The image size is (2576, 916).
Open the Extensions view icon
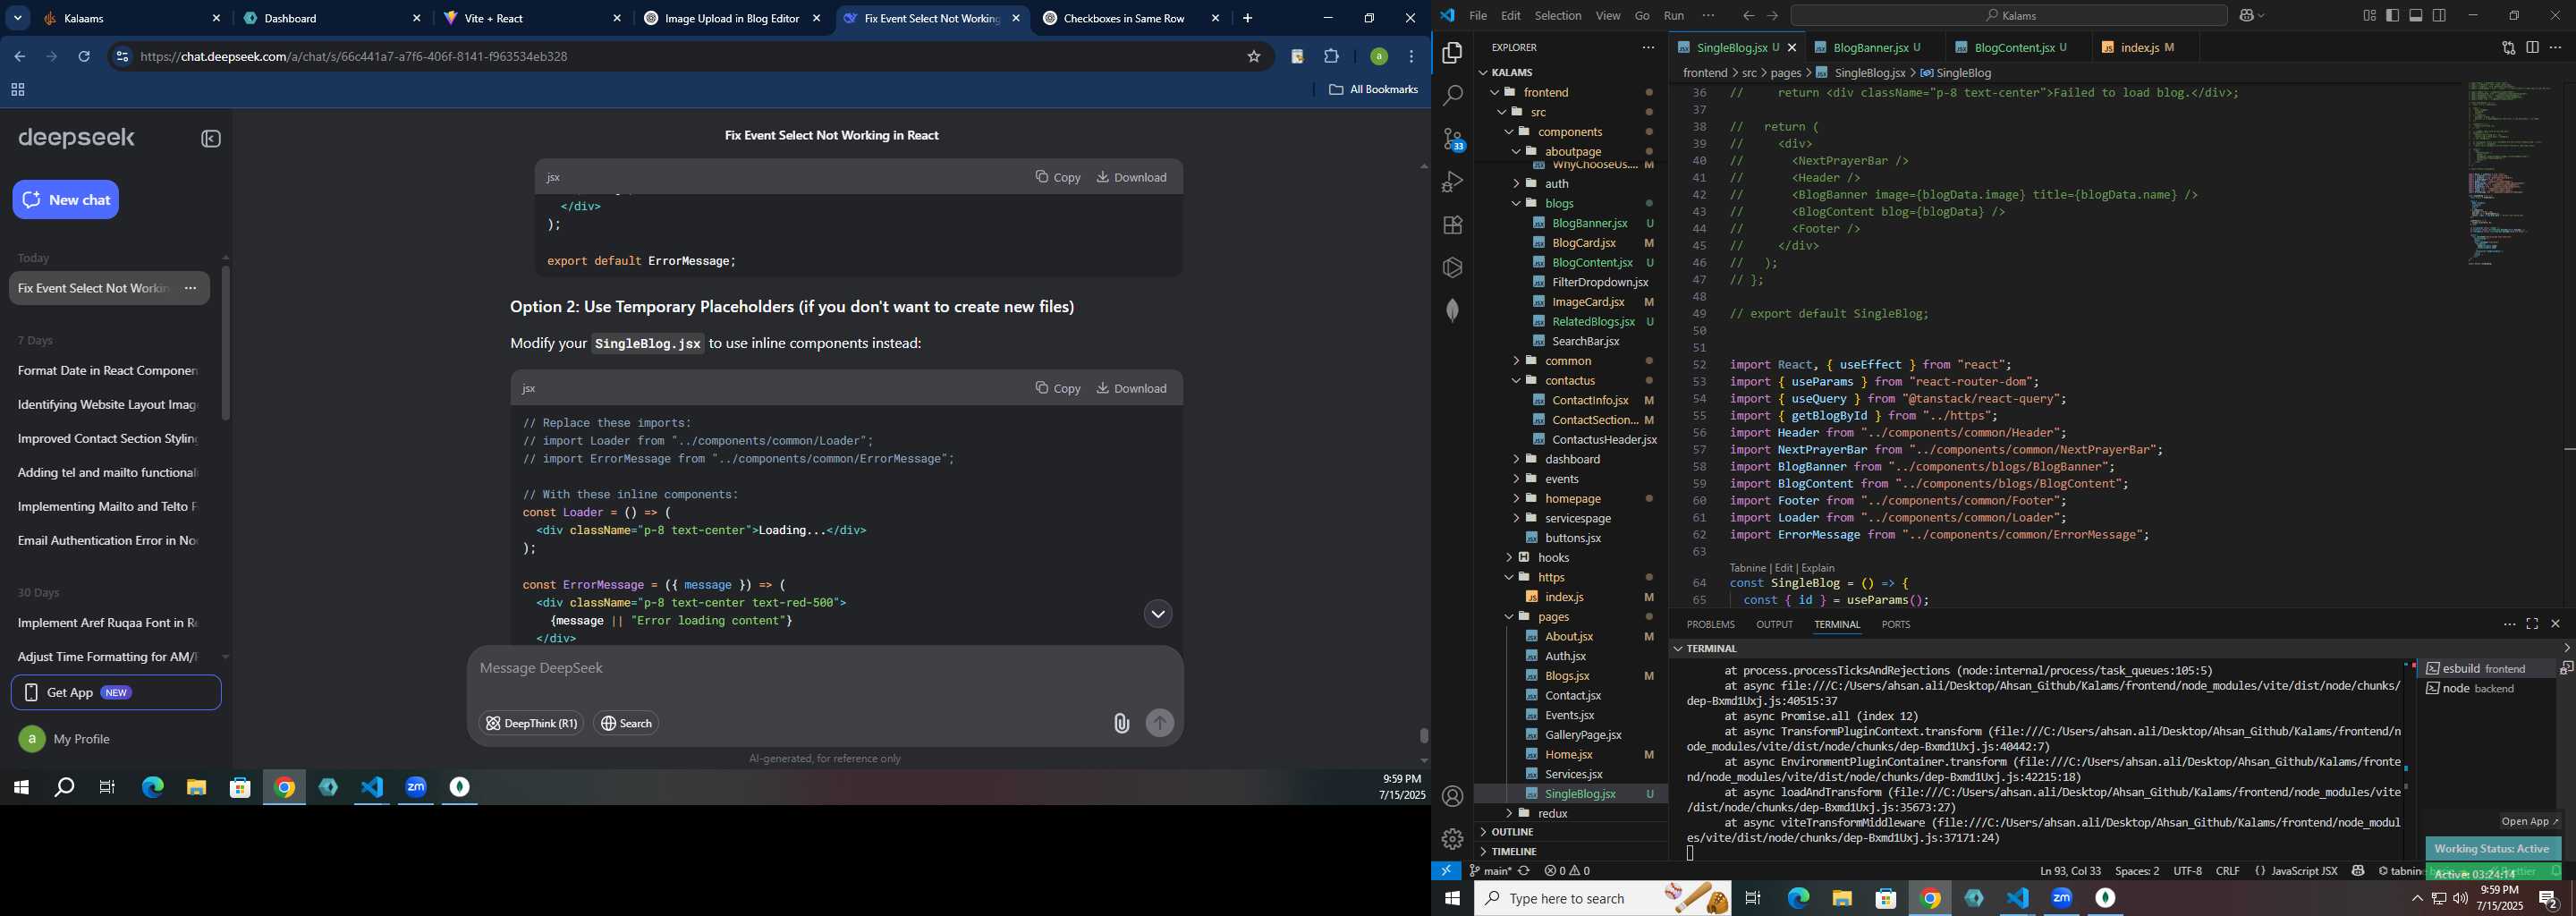(1452, 225)
